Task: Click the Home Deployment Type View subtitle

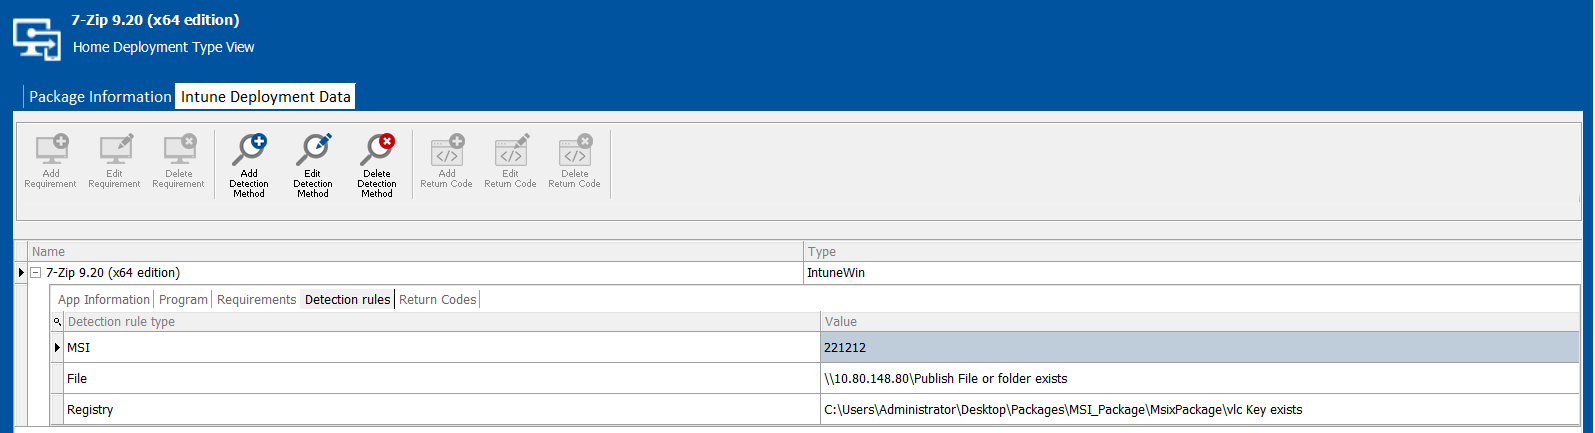Action: (x=163, y=47)
